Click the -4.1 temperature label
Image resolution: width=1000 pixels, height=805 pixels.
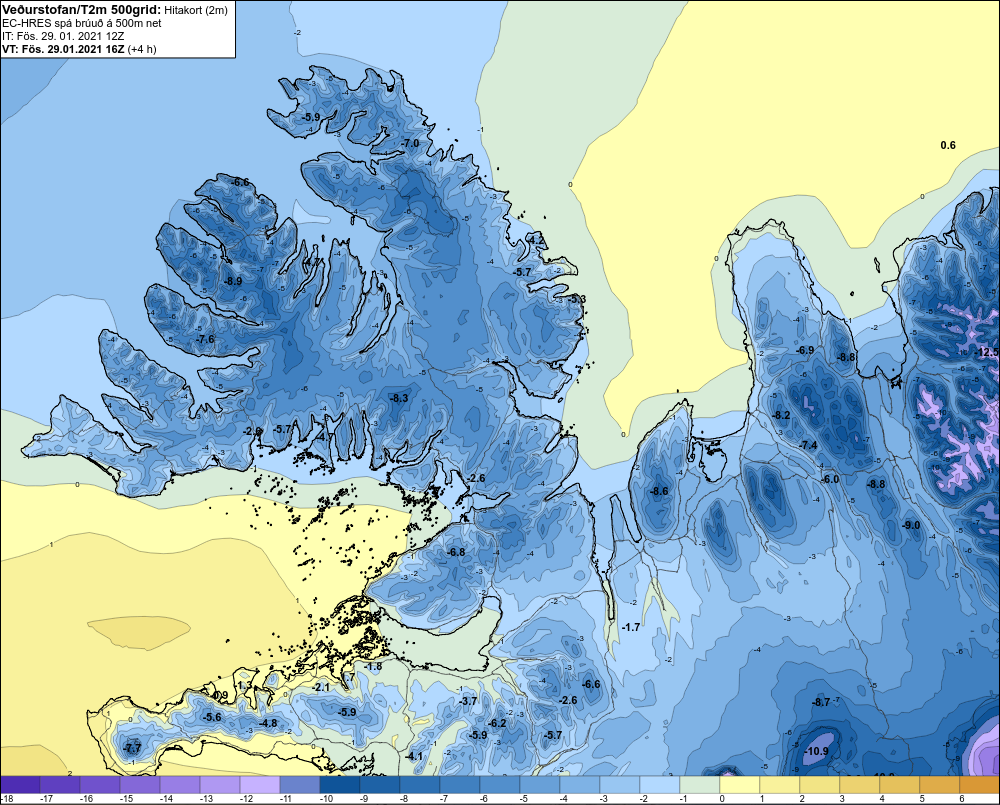[x=414, y=756]
